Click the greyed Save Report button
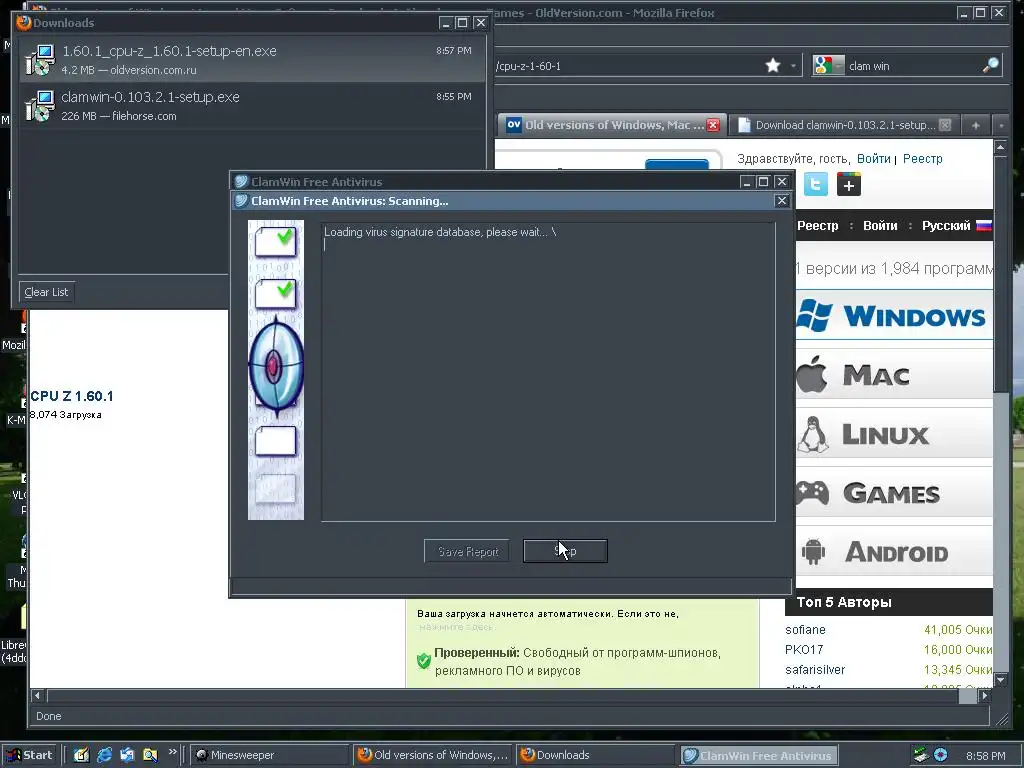The width and height of the screenshot is (1024, 768). tap(467, 552)
